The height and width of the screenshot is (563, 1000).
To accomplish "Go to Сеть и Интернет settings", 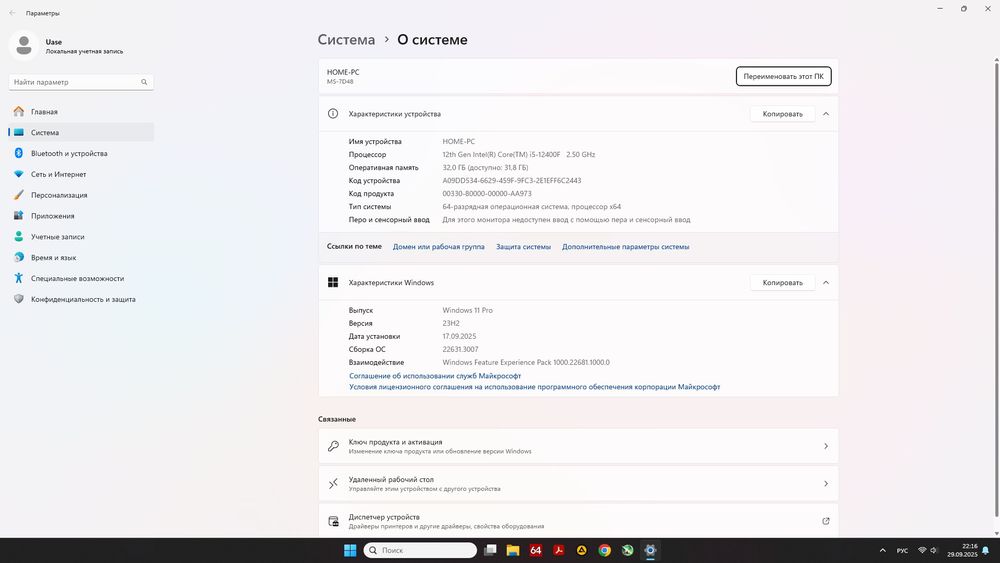I will point(81,174).
